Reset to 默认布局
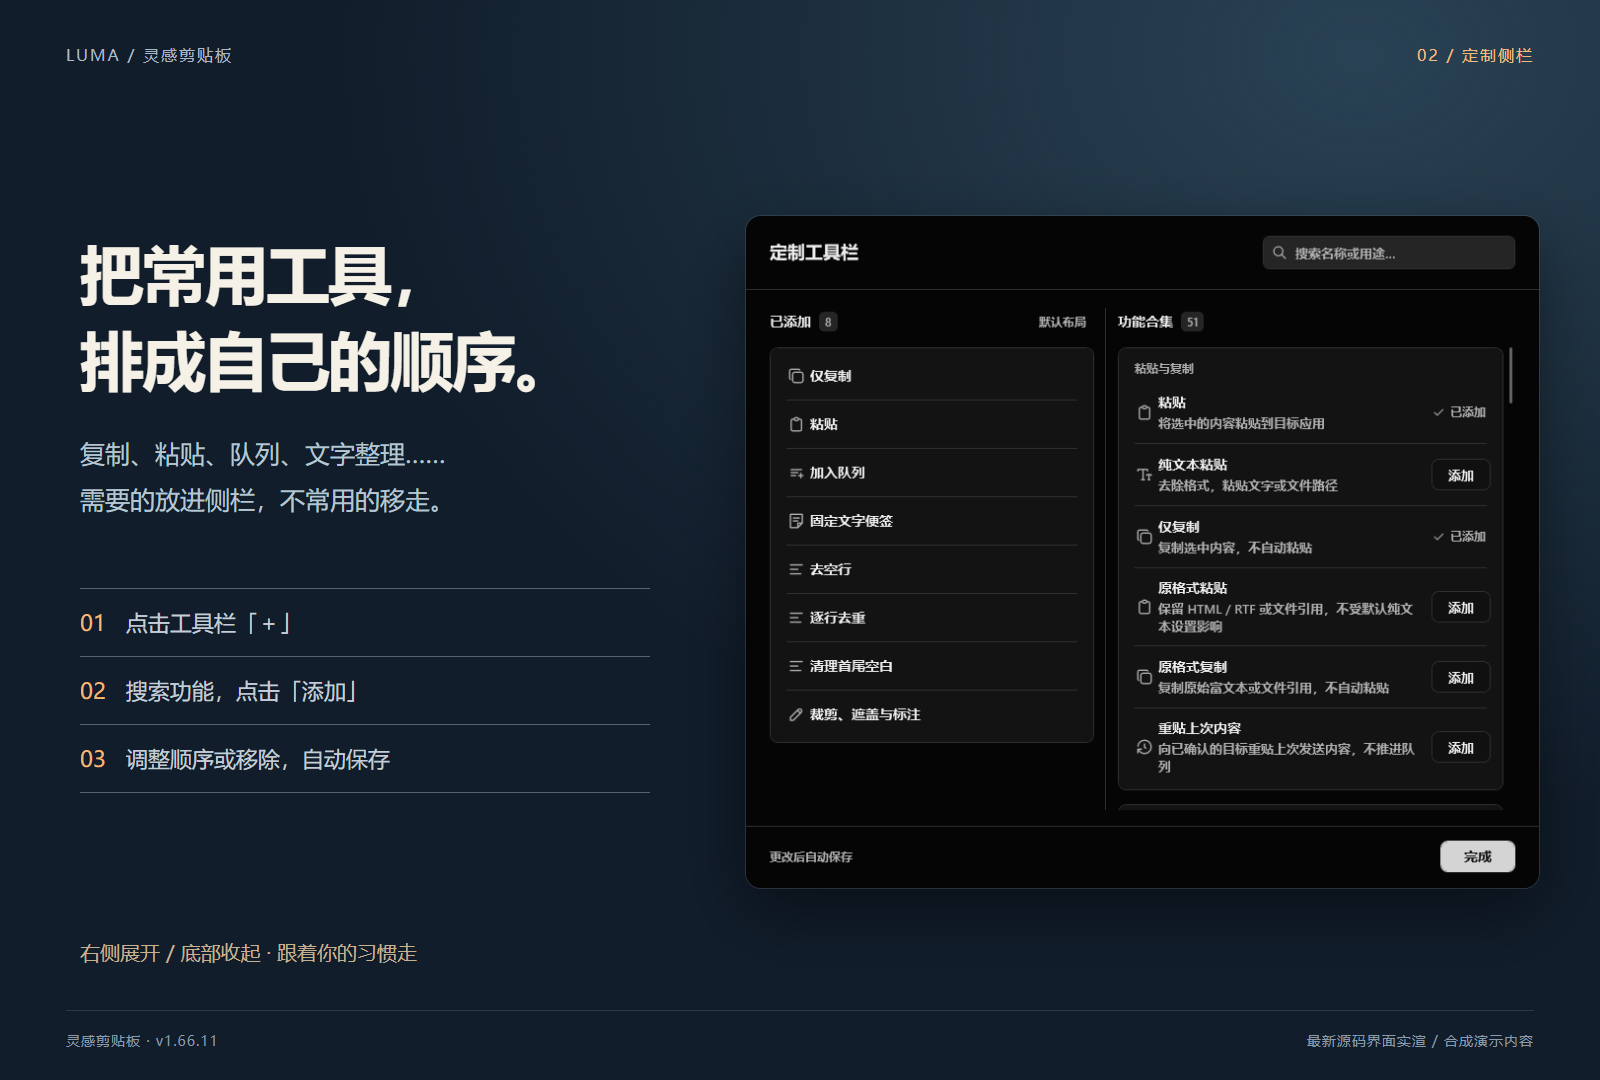This screenshot has width=1600, height=1080. pyautogui.click(x=1062, y=322)
